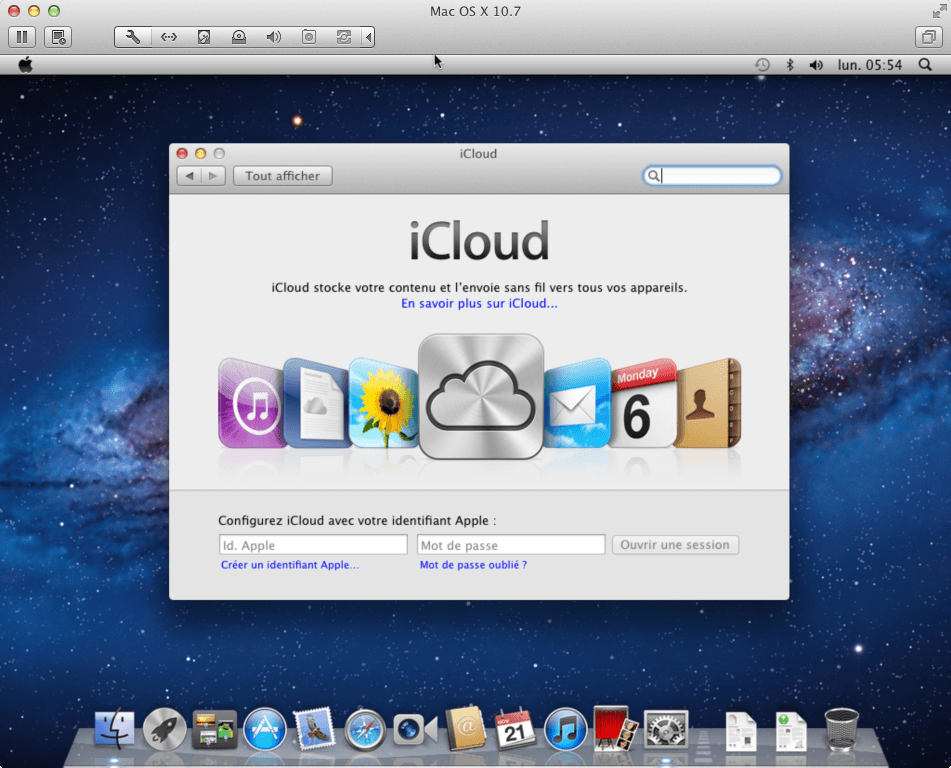Click the sync arrows toolbar icon
This screenshot has width=951, height=768.
pos(344,37)
